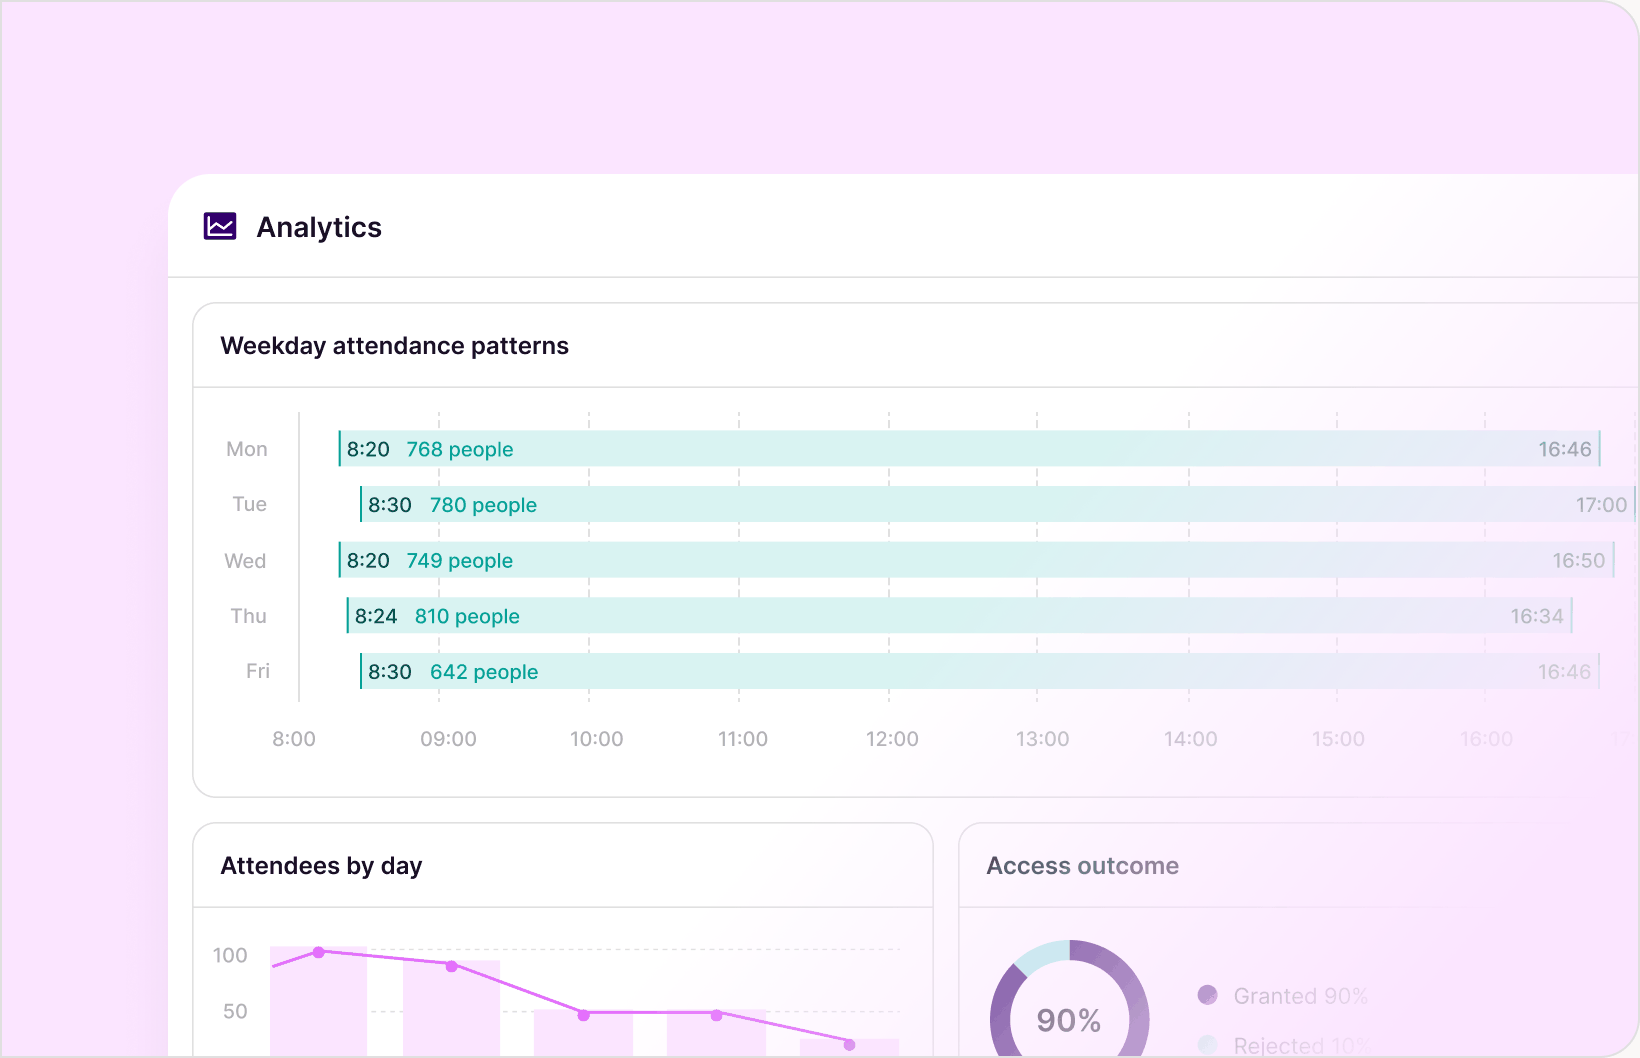The height and width of the screenshot is (1058, 1640).
Task: Click the 14:00 time axis label
Action: tap(1191, 739)
